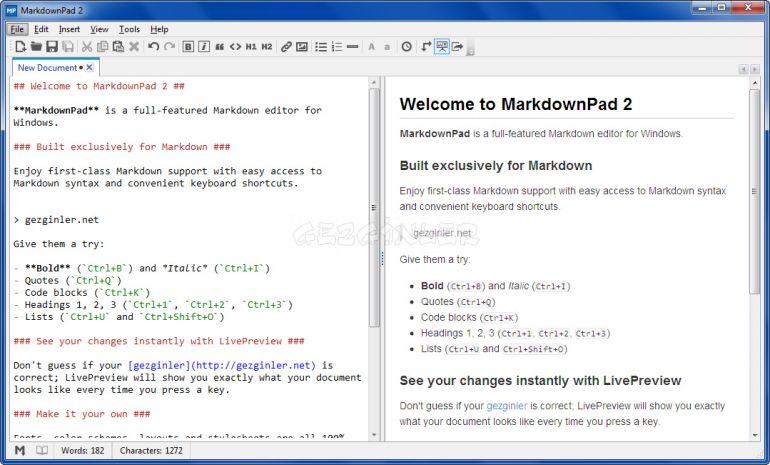
Task: Apply bold formatting with B icon
Action: coord(188,47)
